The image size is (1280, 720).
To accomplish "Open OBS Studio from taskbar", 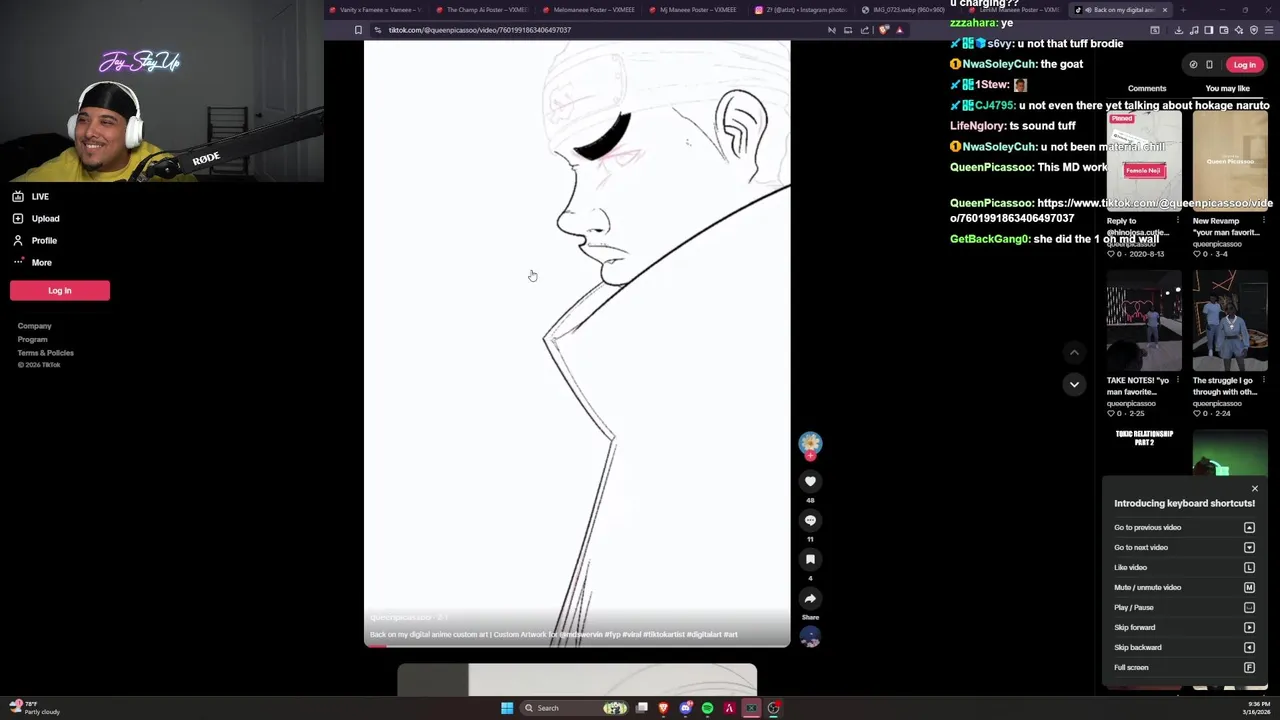I will tap(773, 708).
